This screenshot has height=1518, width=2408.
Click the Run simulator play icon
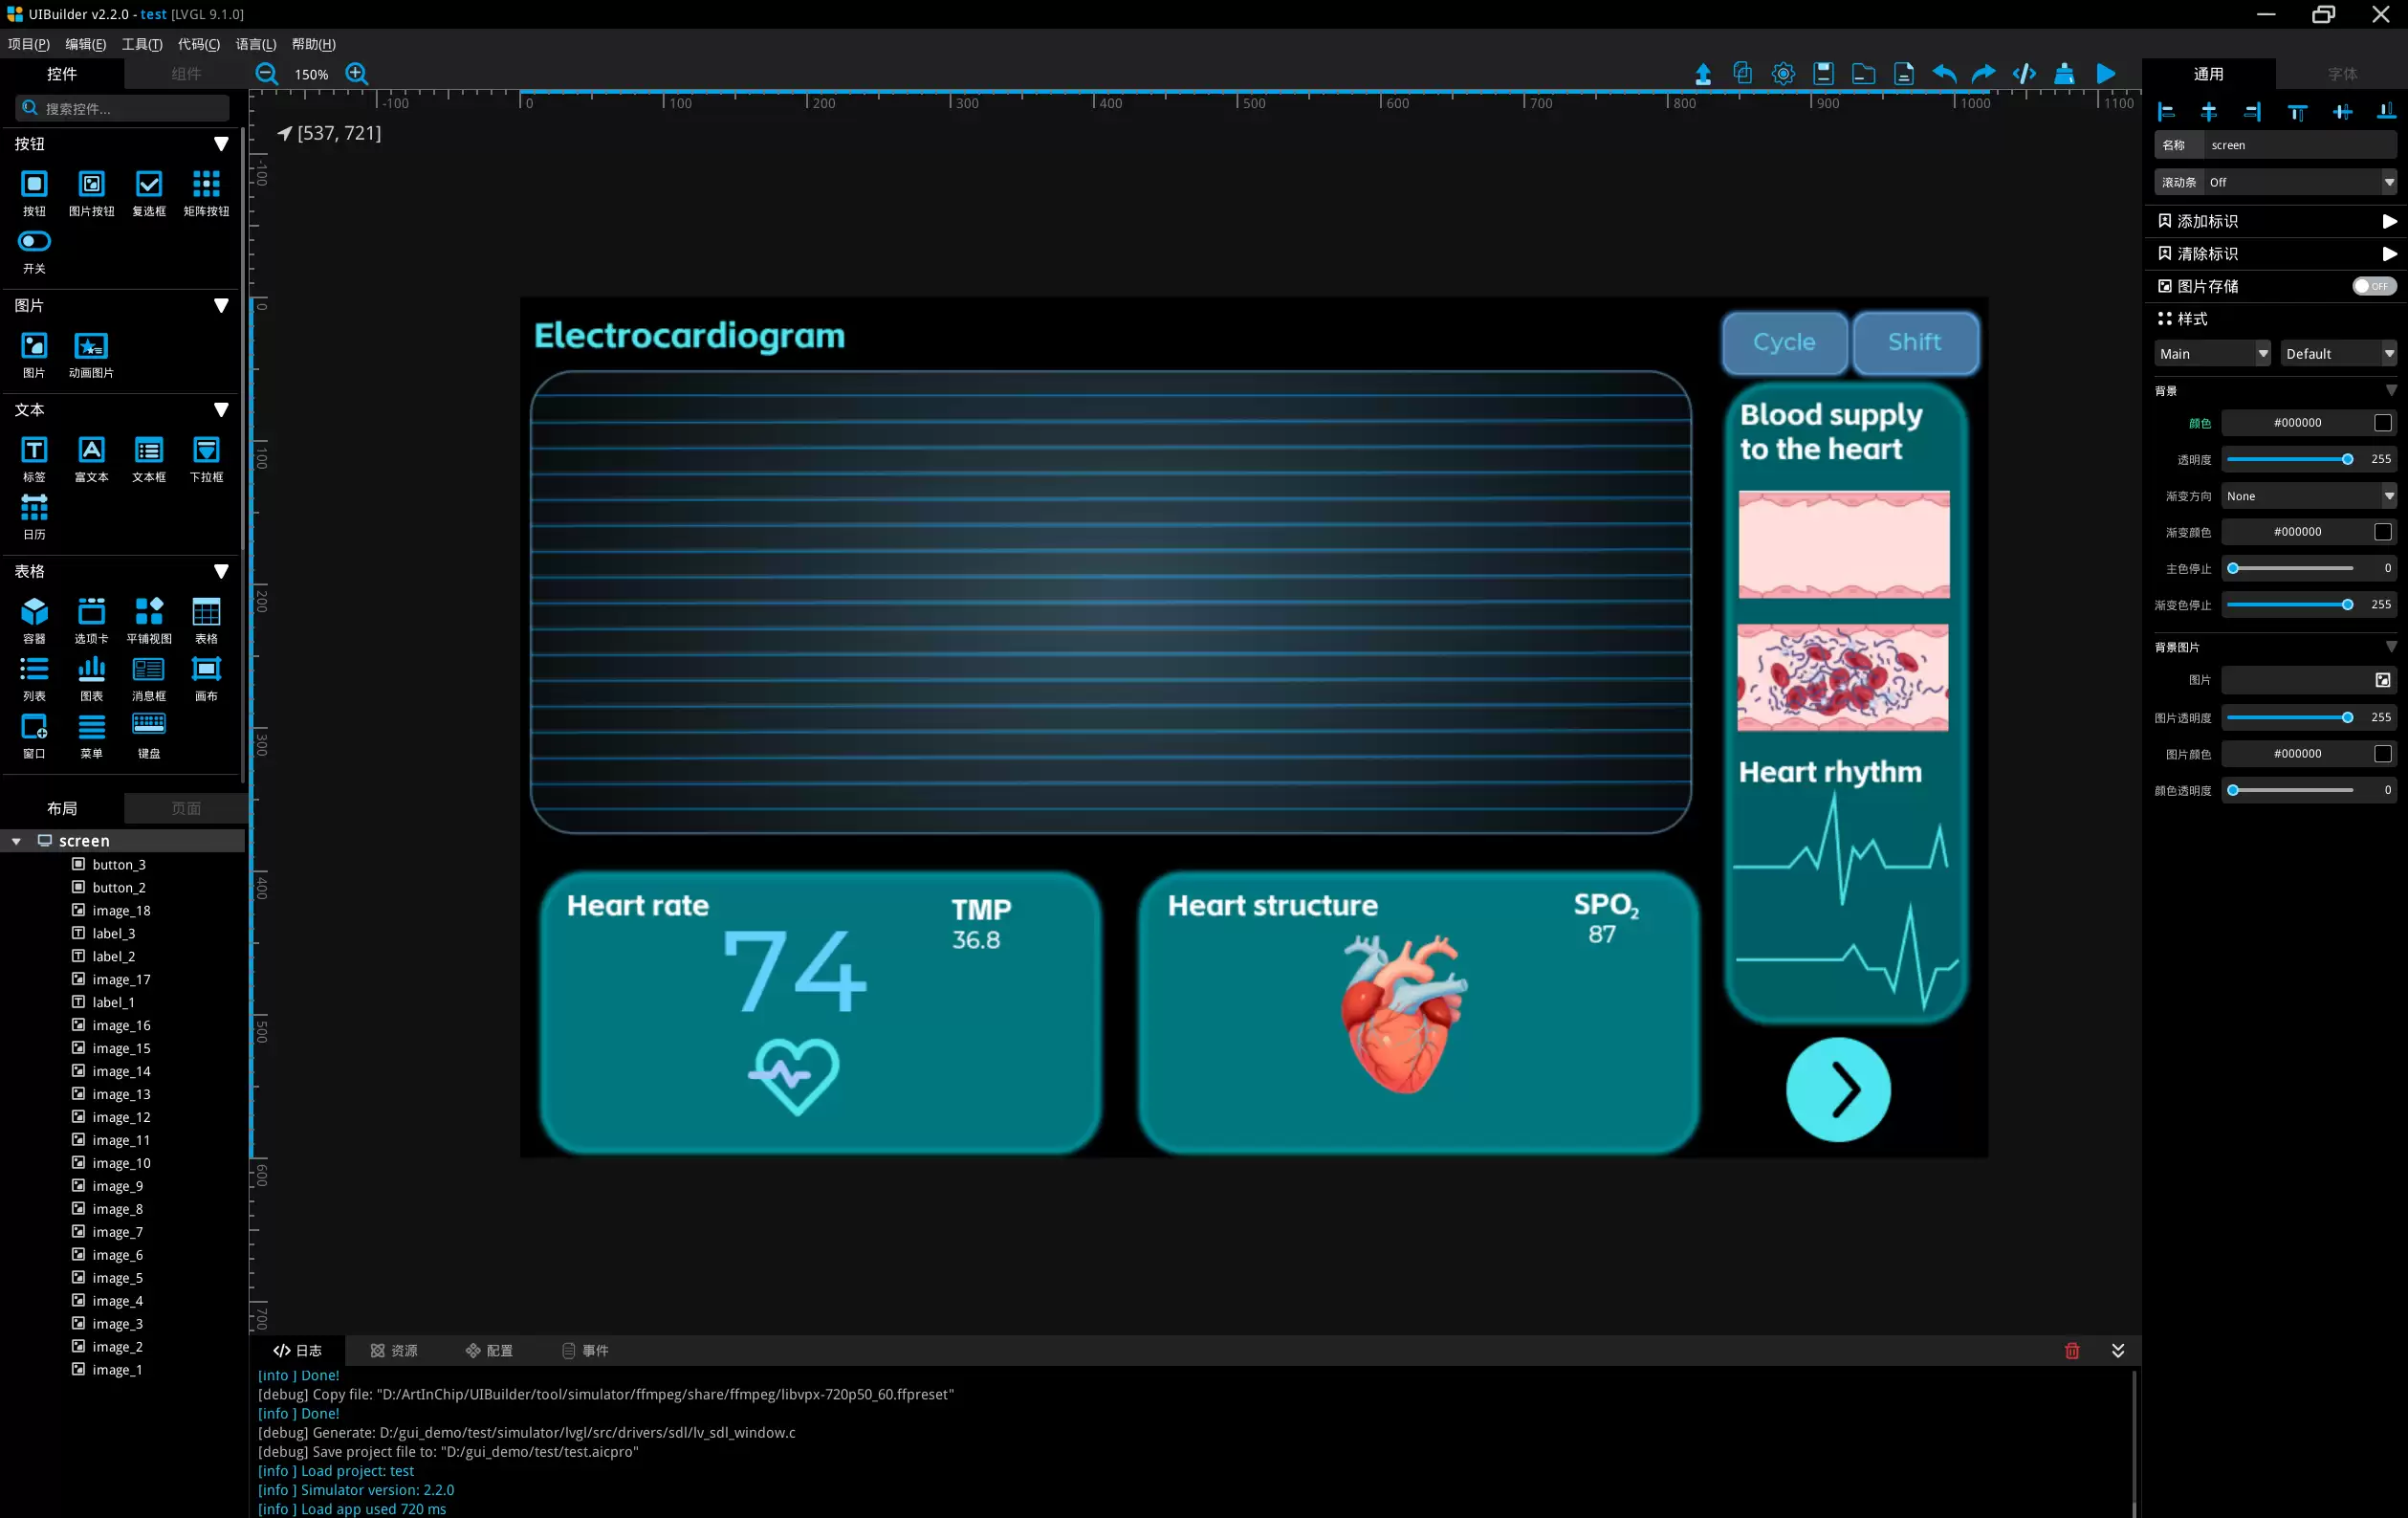point(2105,73)
